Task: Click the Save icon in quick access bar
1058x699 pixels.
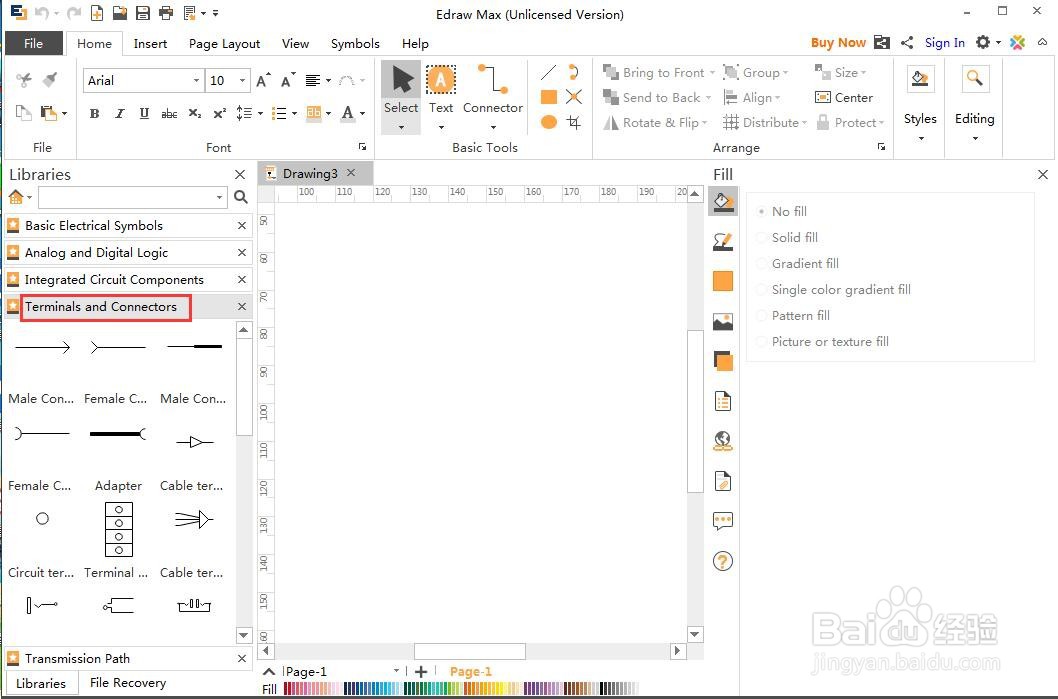Action: click(x=142, y=13)
